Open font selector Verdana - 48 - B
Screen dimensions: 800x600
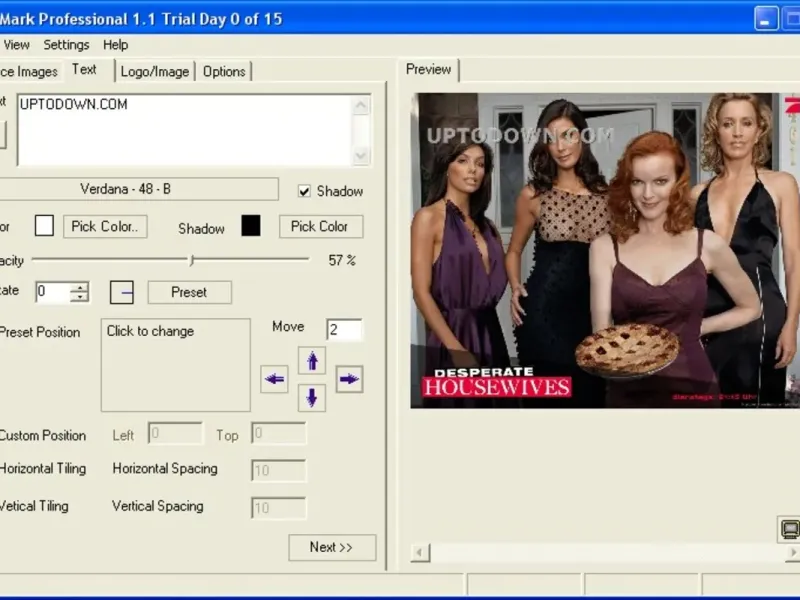[x=138, y=189]
